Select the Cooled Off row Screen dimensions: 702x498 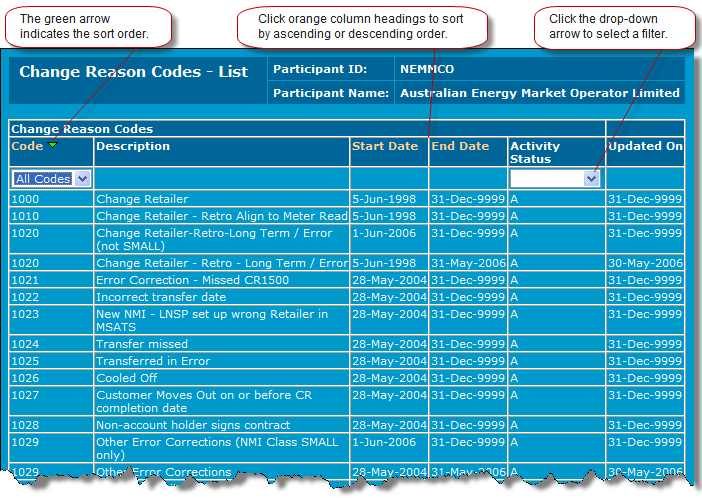point(127,377)
